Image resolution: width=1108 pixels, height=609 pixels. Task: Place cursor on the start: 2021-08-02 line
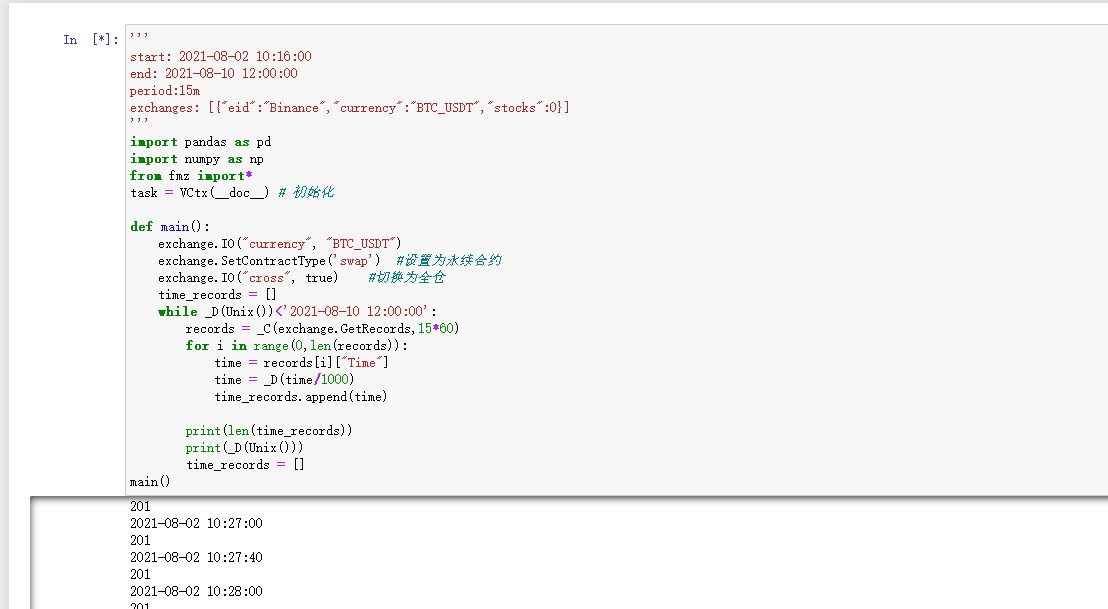221,57
